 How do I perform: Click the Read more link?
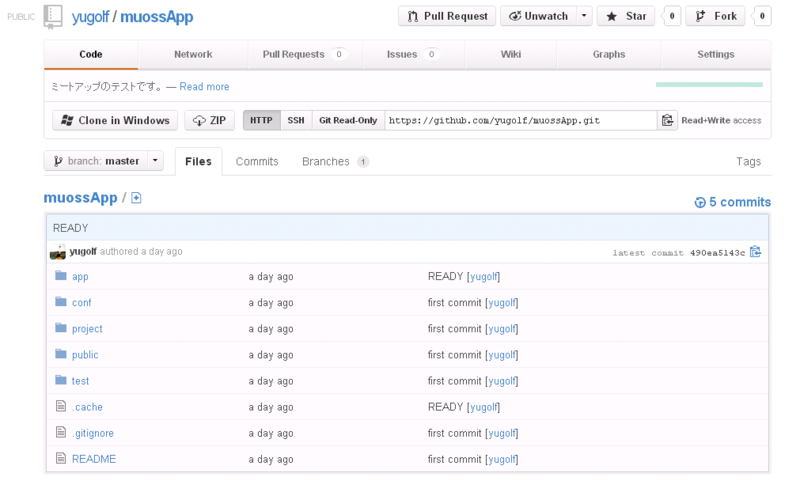(x=204, y=87)
